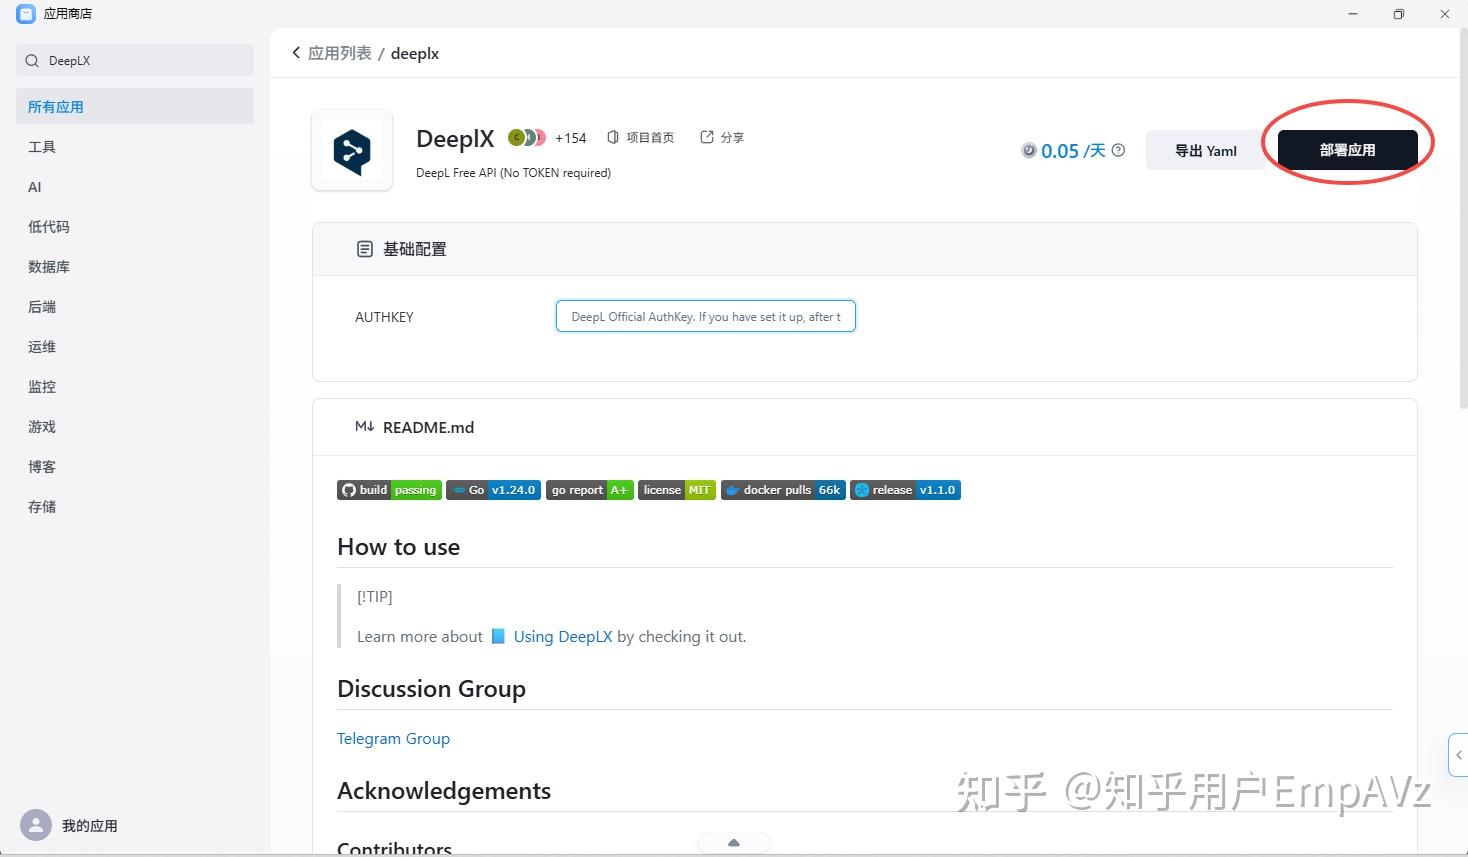The image size is (1468, 857).
Task: Collapse the panel using bottom up arrow
Action: click(734, 843)
